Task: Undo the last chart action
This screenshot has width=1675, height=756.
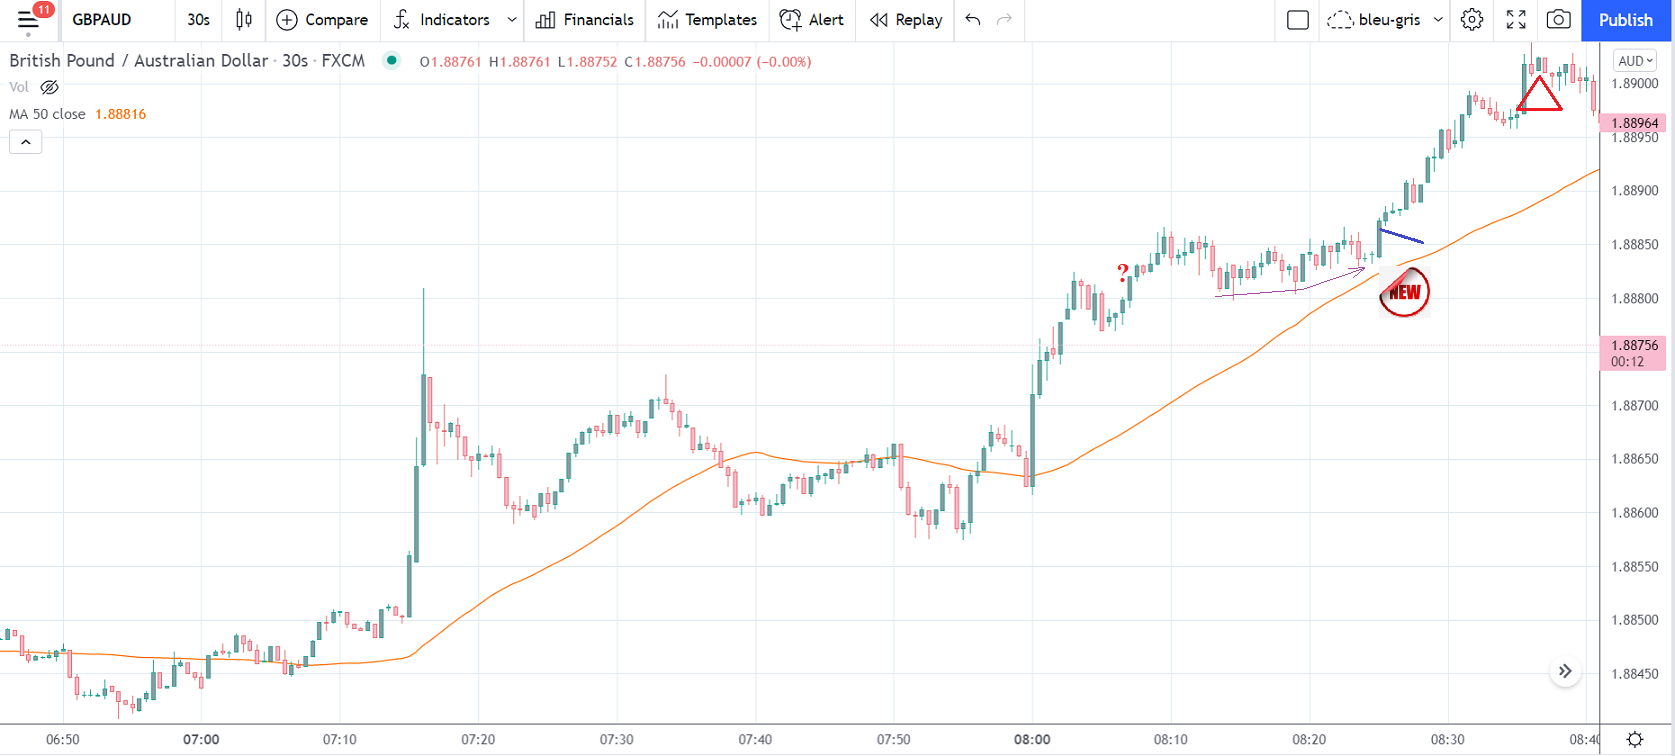Action: [973, 20]
